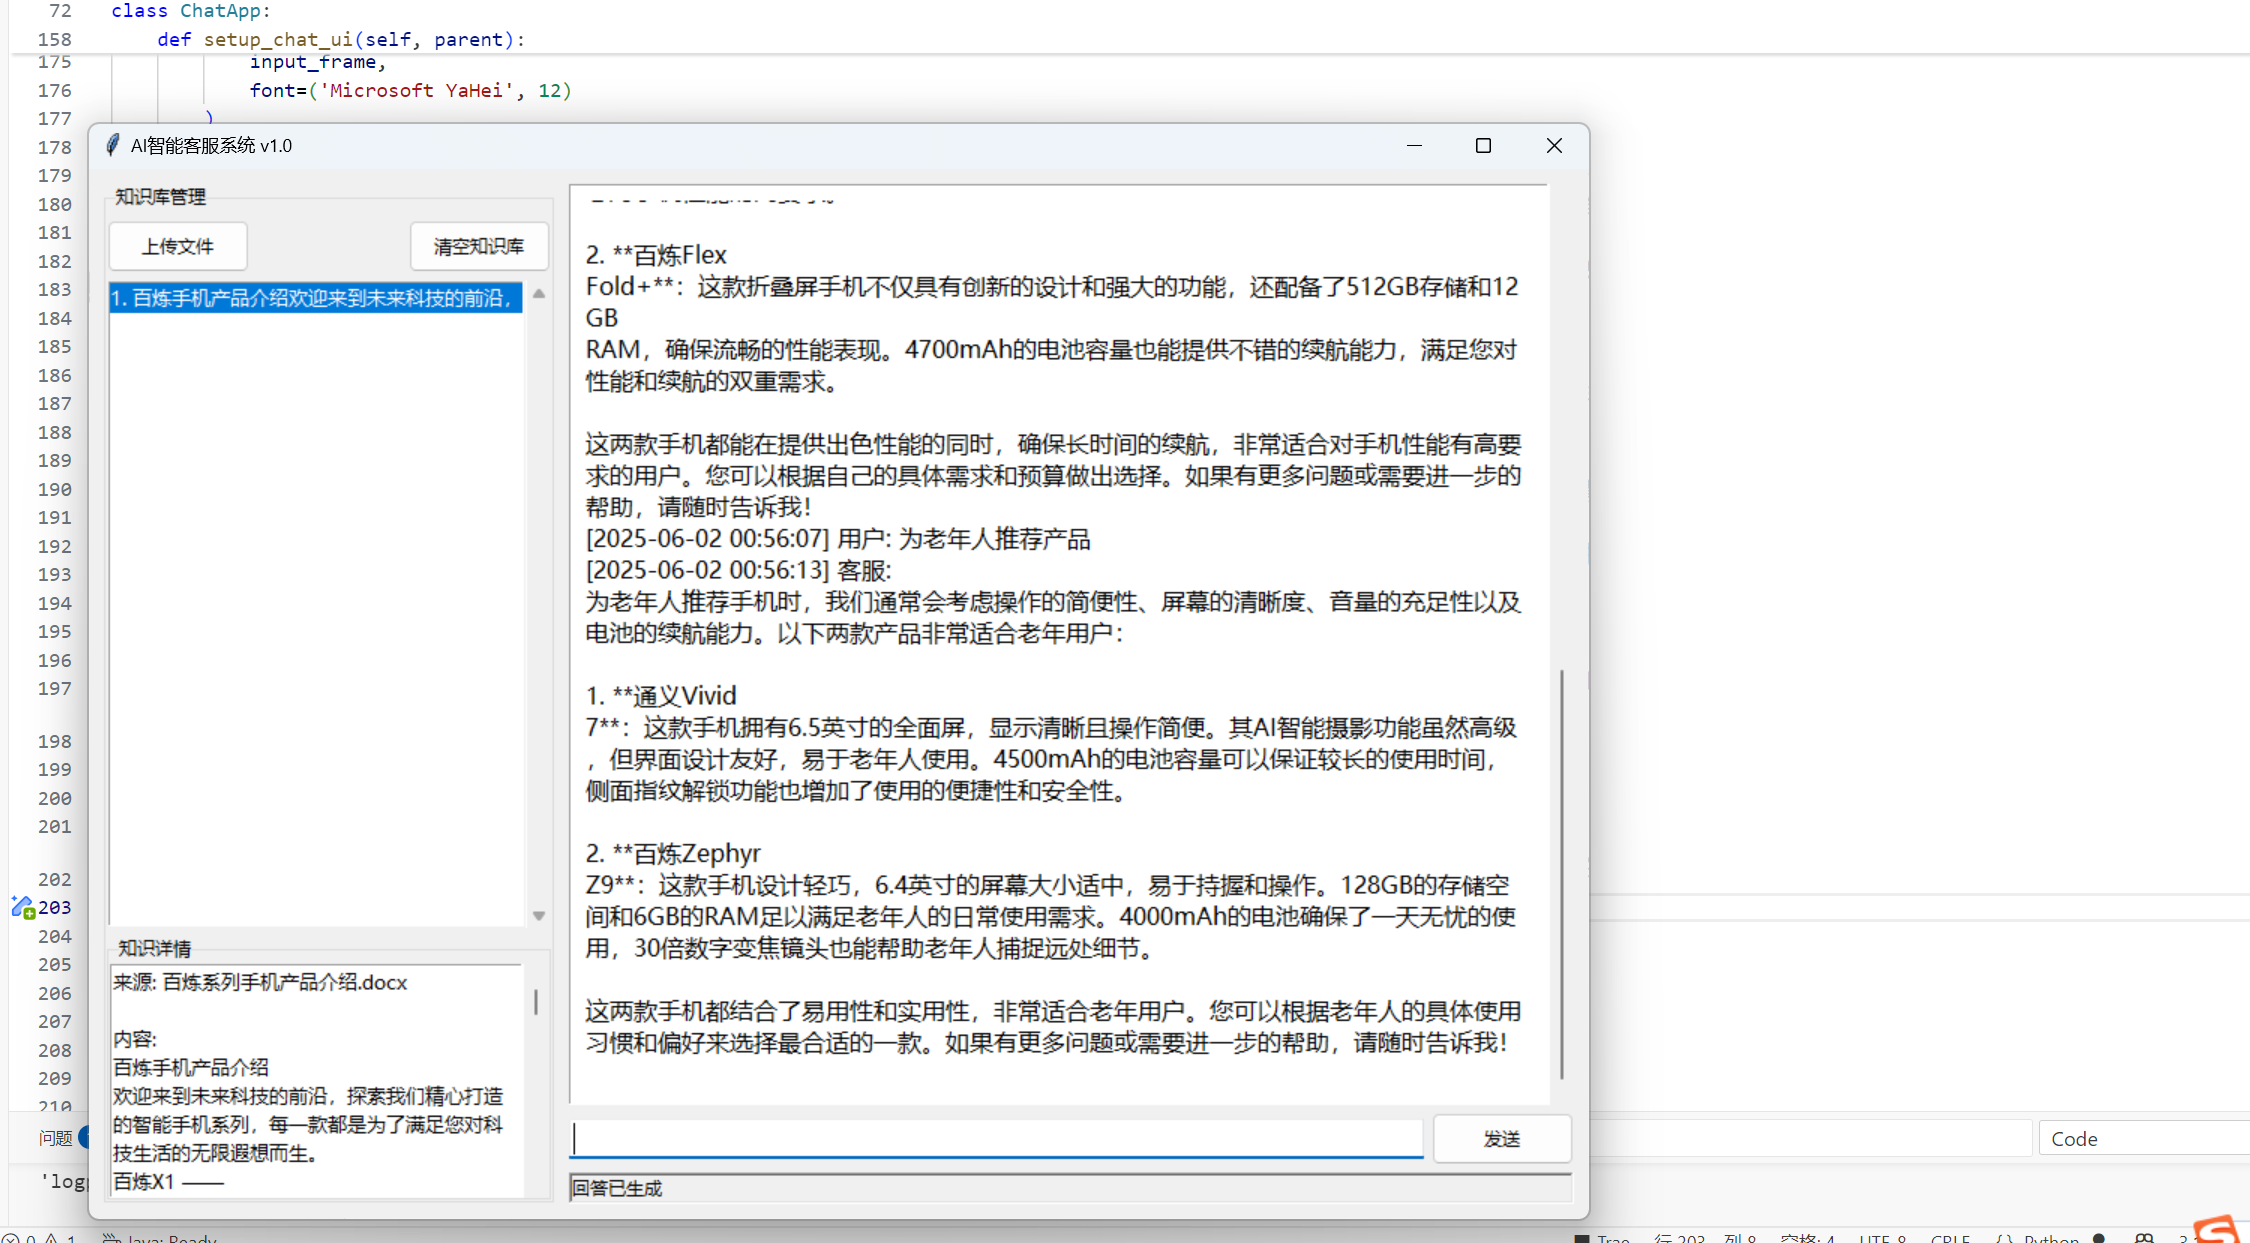Select the 百炼手机产品介绍 knowledge list entry
The height and width of the screenshot is (1243, 2250).
315,298
